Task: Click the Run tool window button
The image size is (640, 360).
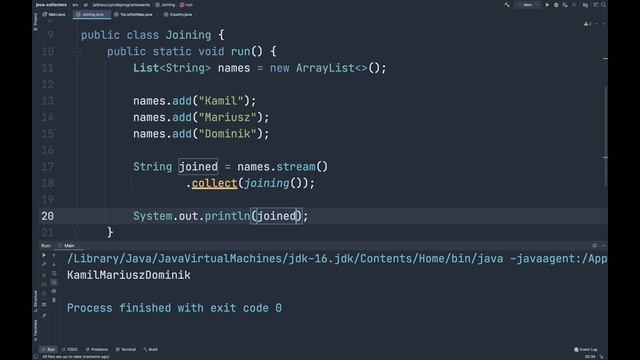Action: point(48,349)
